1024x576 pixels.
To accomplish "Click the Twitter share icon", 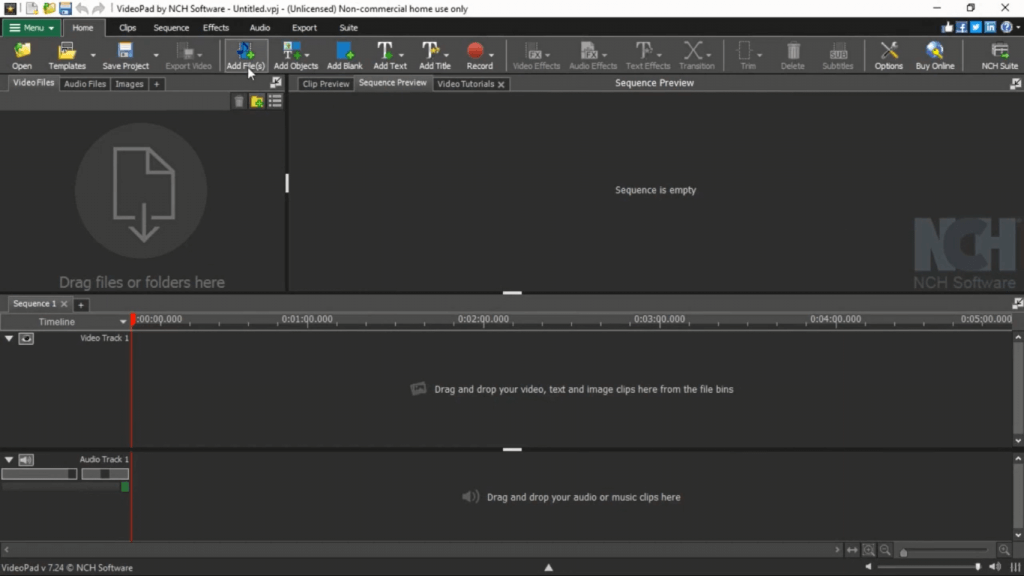I will coord(976,27).
